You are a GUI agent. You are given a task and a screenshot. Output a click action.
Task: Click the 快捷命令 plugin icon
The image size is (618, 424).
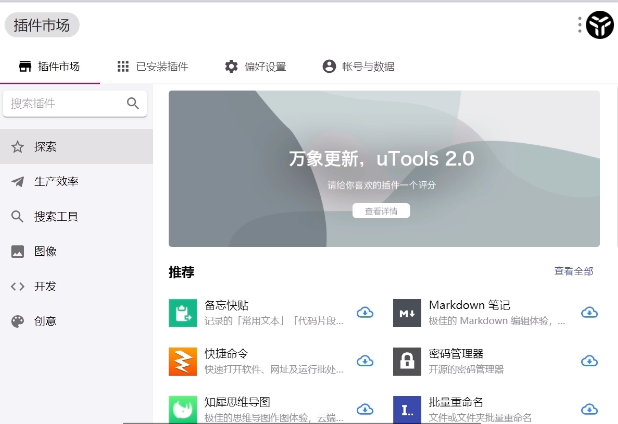pos(183,361)
